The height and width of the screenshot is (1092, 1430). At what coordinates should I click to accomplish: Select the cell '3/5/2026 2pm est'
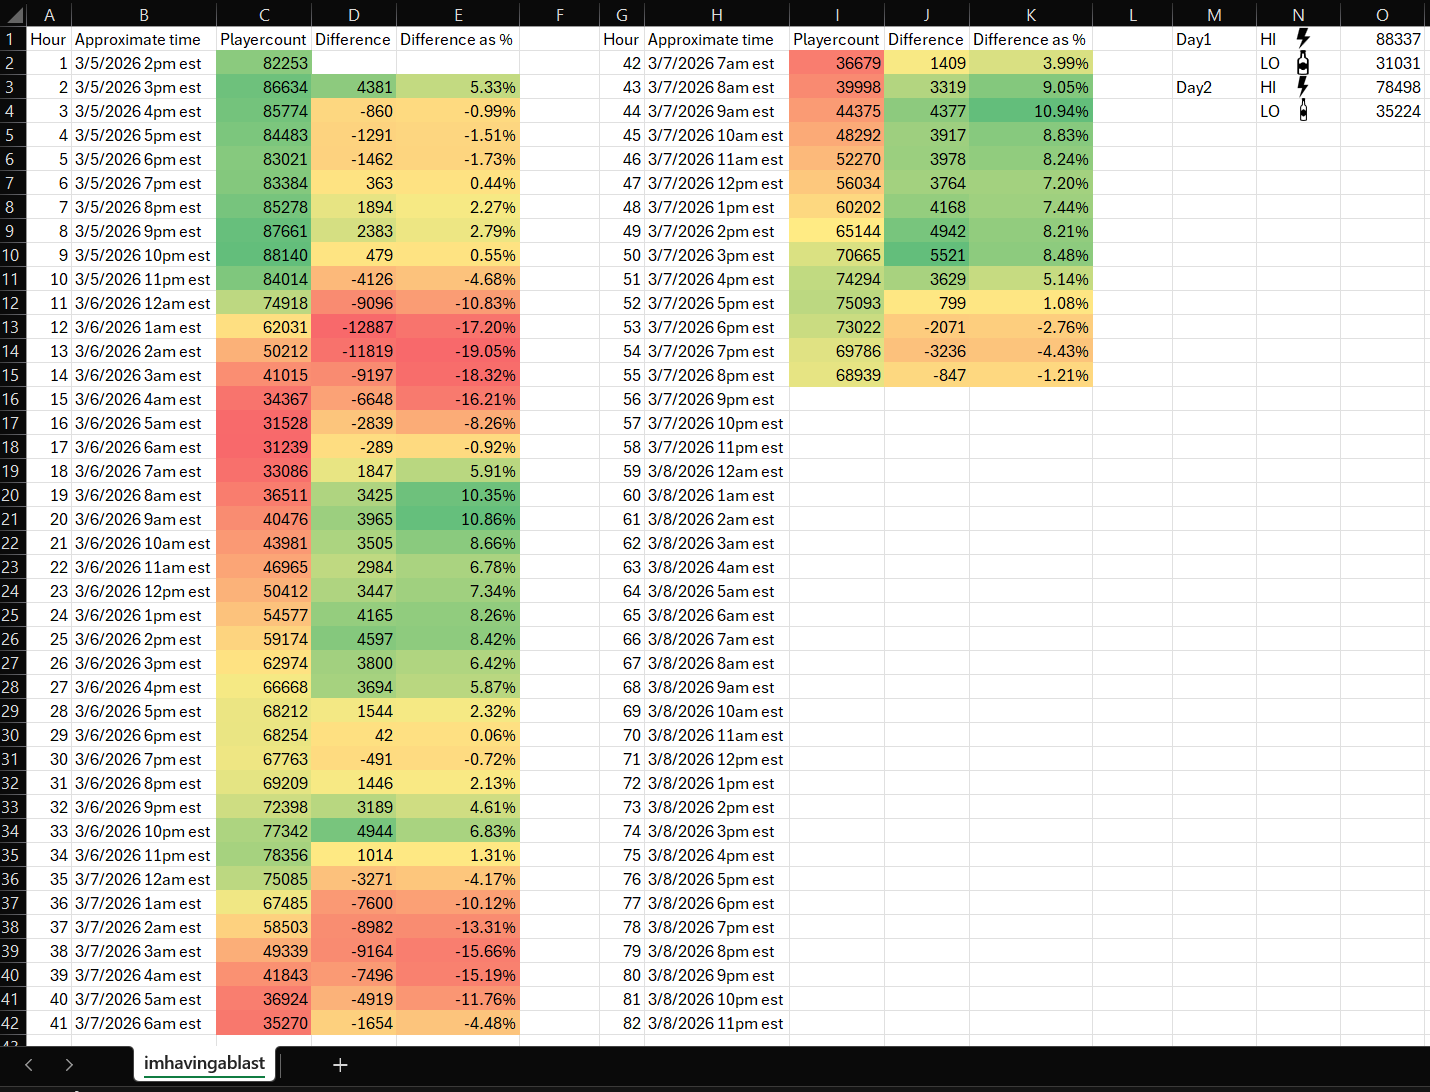[x=144, y=63]
